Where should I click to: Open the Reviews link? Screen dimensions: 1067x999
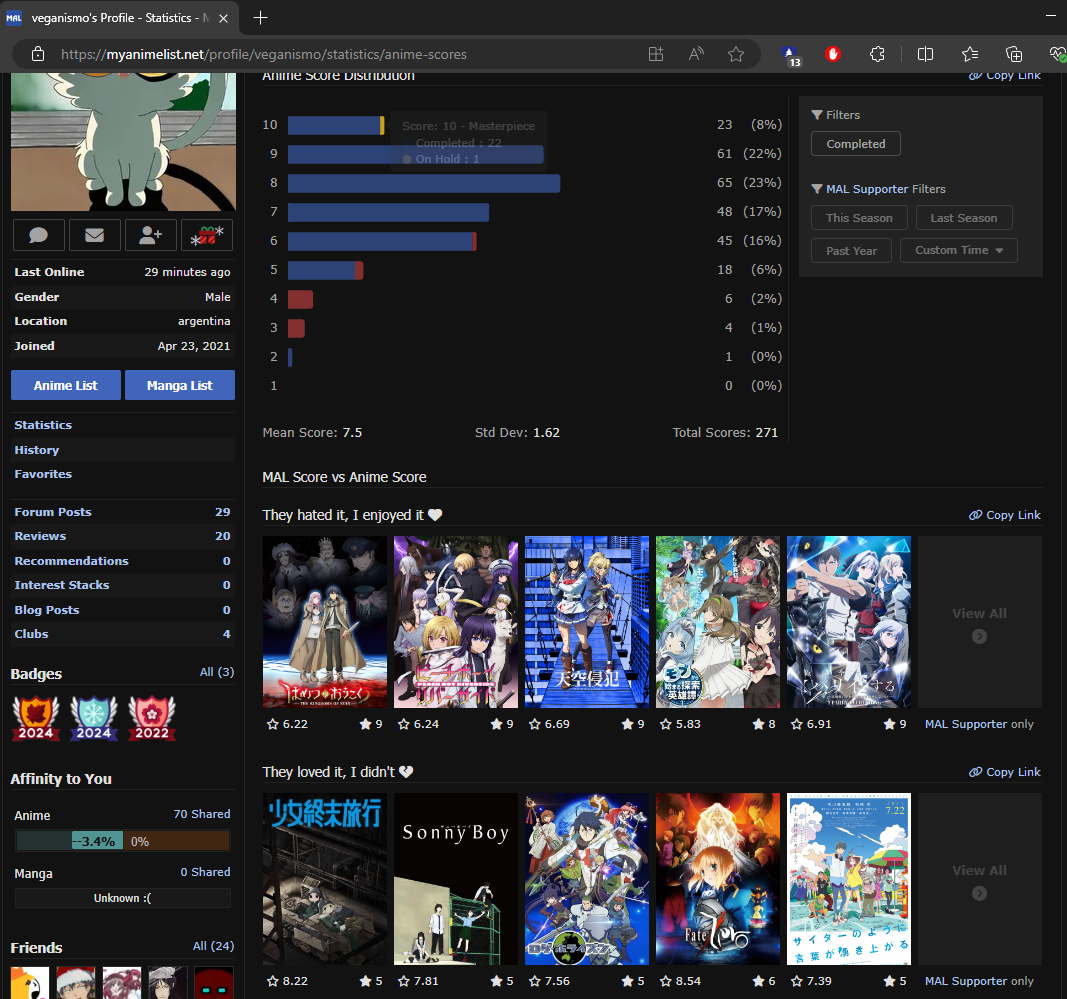click(40, 536)
